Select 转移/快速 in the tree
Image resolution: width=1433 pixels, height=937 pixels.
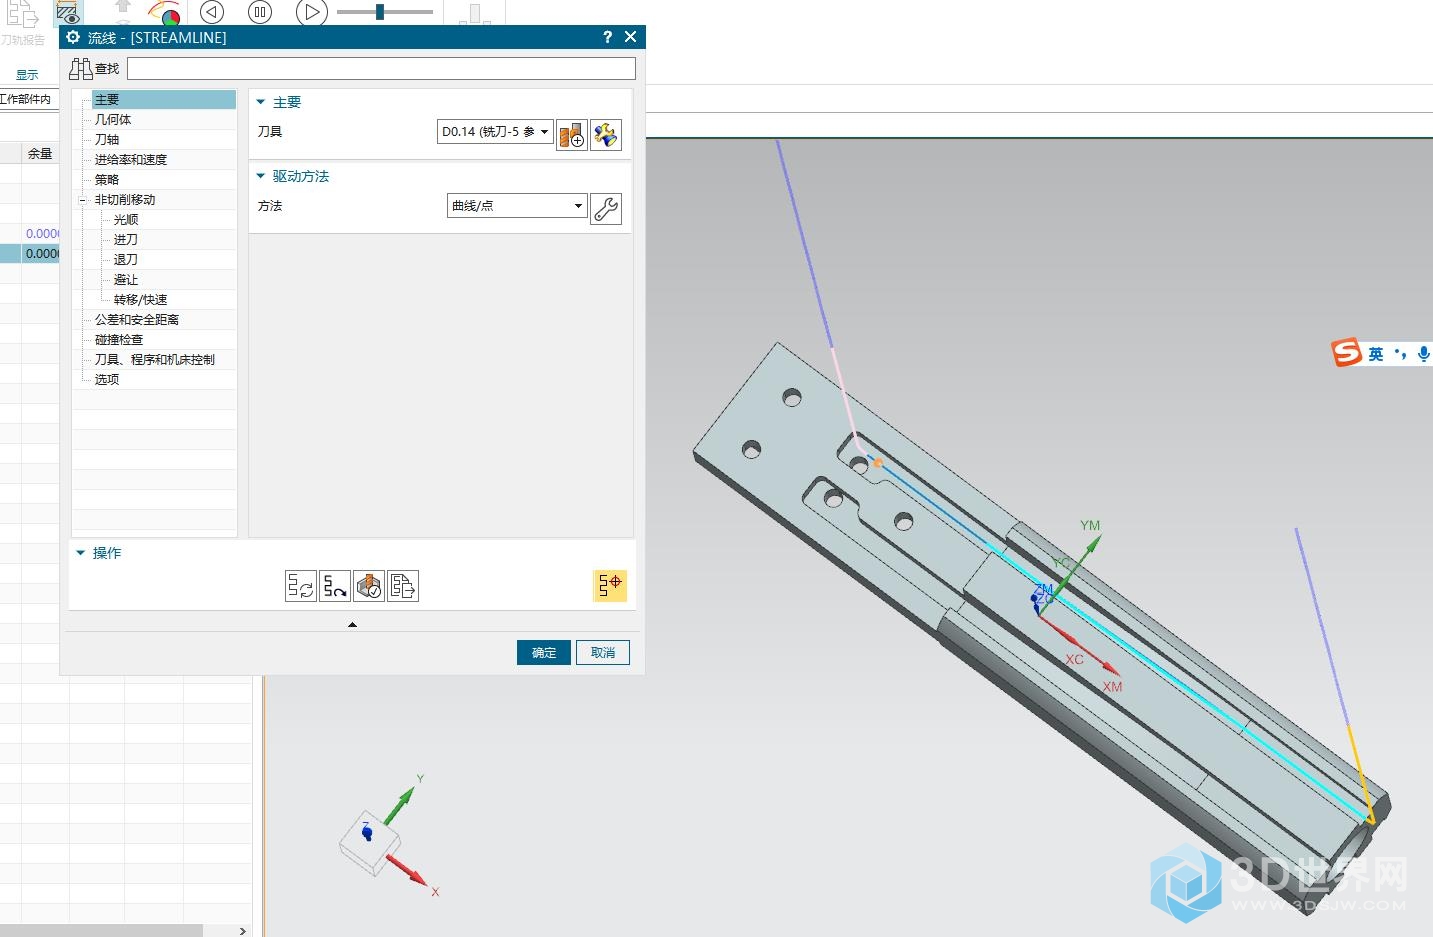point(141,300)
